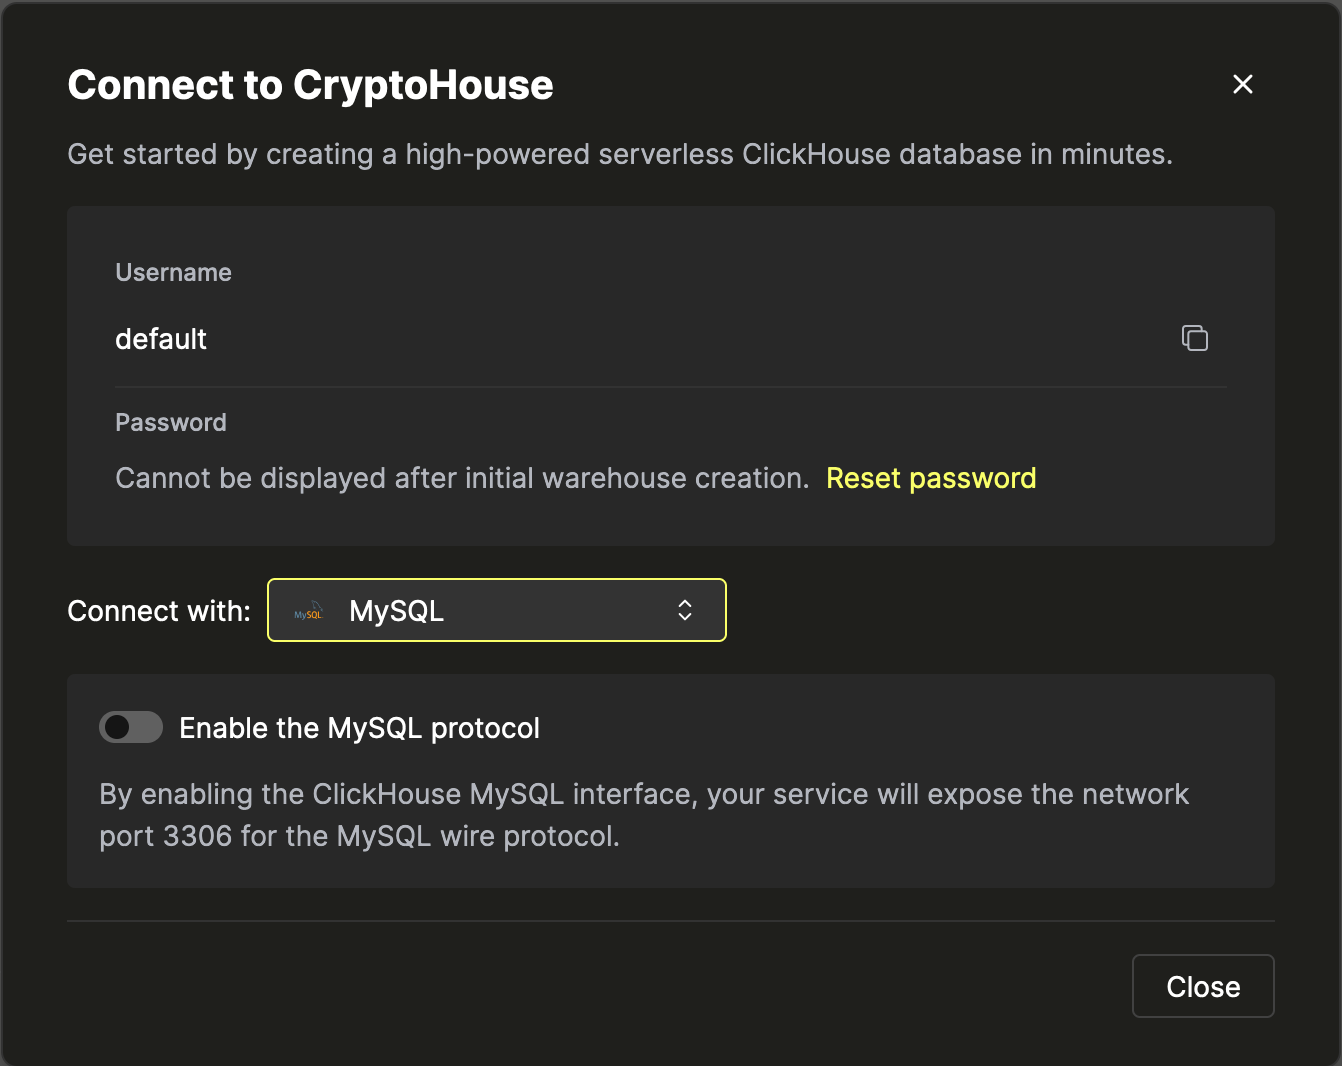Click the chevron to change connection protocol
The image size is (1342, 1066).
(685, 610)
